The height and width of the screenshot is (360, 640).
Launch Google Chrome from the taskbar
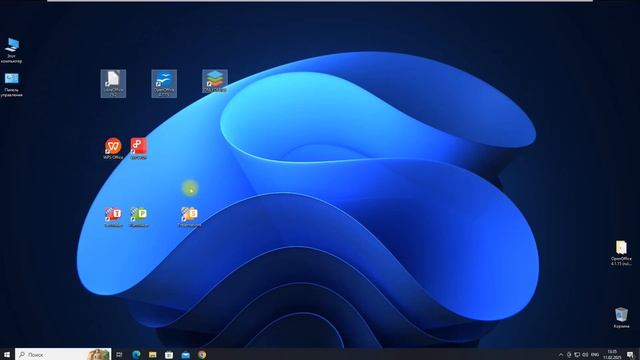click(202, 354)
